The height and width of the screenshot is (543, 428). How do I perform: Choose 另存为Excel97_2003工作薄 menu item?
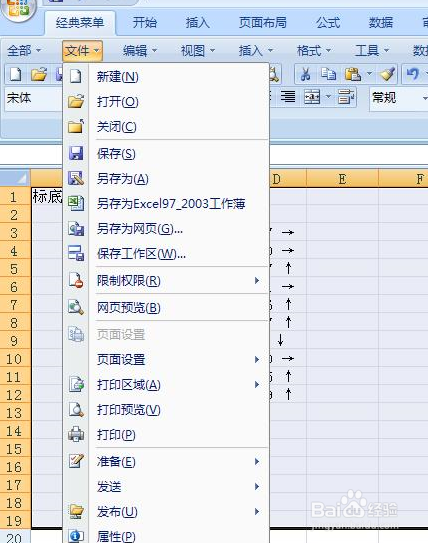pos(166,203)
